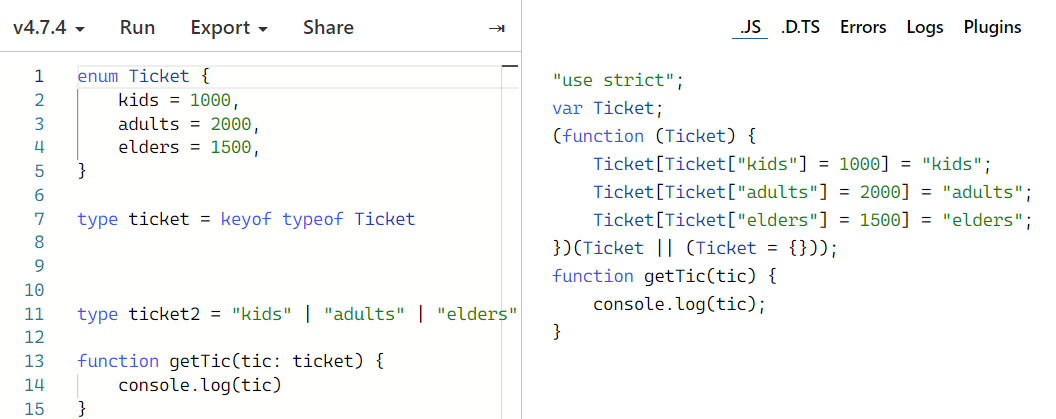Click 'adults = 2000,' in the editor
Image resolution: width=1056 pixels, height=419 pixels.
click(189, 124)
